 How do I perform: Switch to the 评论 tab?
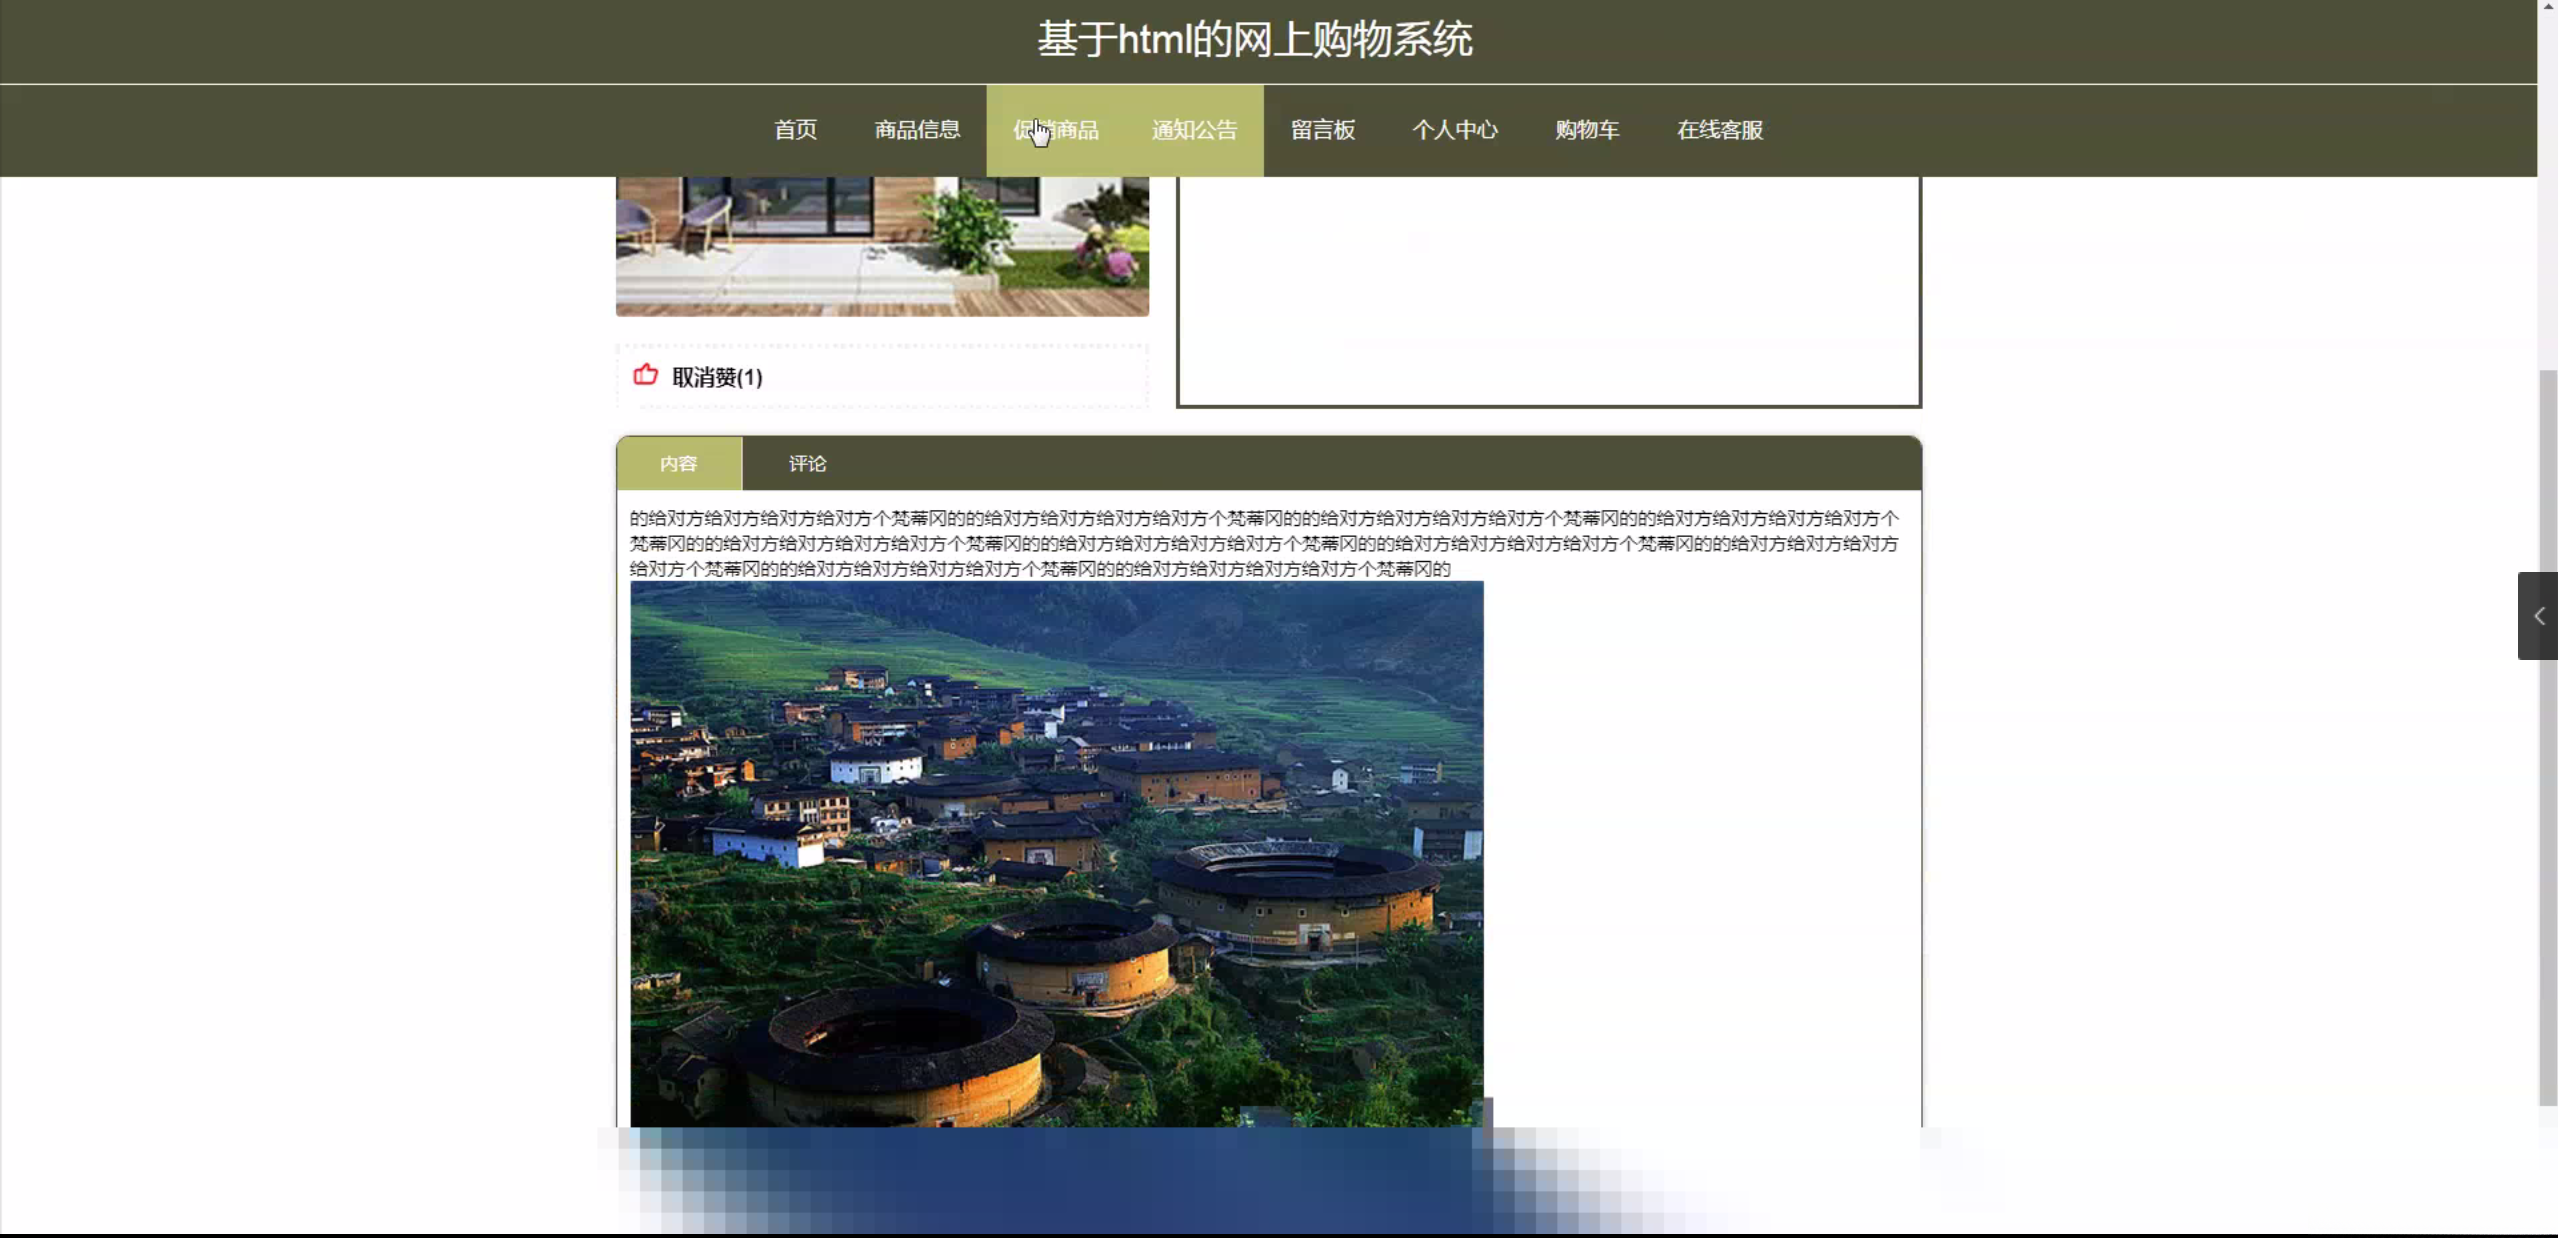807,464
